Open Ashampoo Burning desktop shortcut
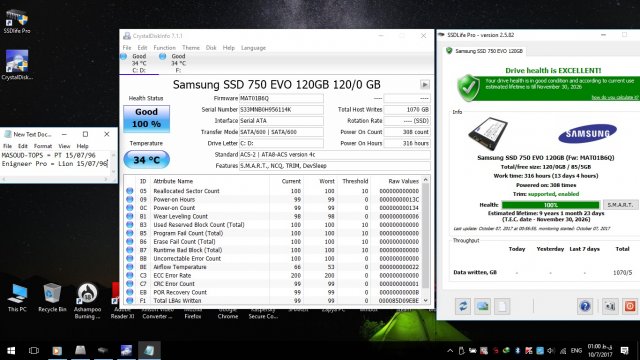Image resolution: width=640 pixels, height=360 pixels. (87, 301)
